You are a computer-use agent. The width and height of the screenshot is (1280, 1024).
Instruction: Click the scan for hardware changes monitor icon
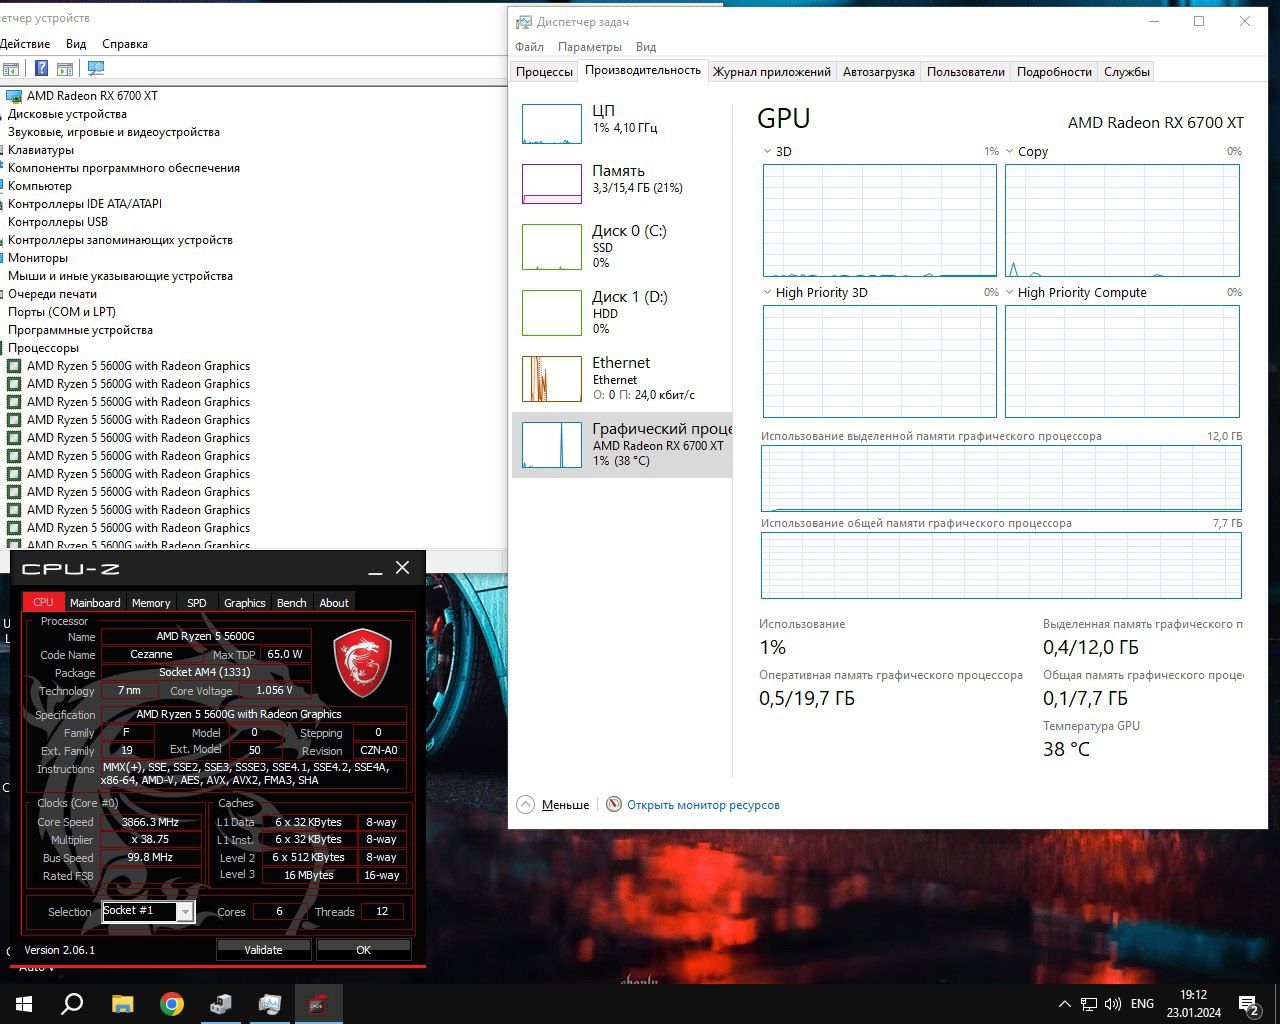[x=96, y=69]
